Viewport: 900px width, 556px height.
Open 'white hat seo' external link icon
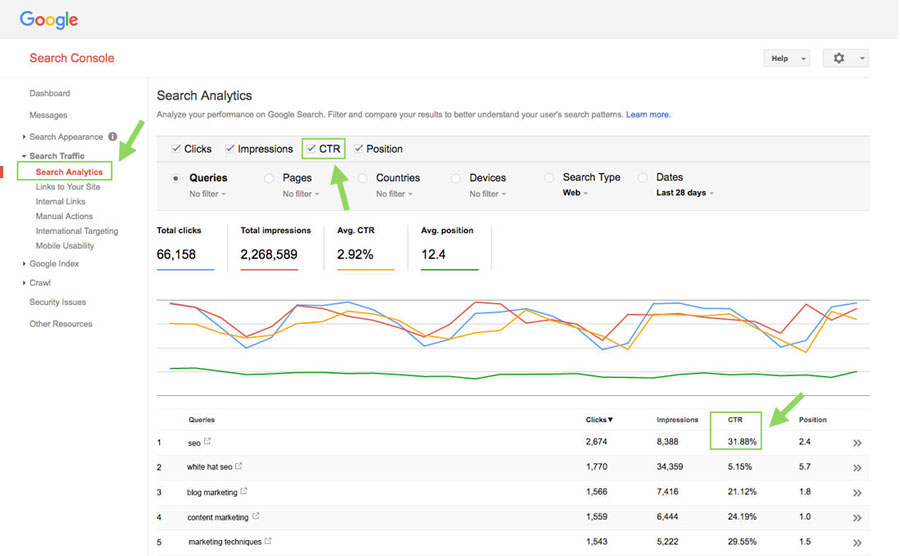click(x=238, y=466)
